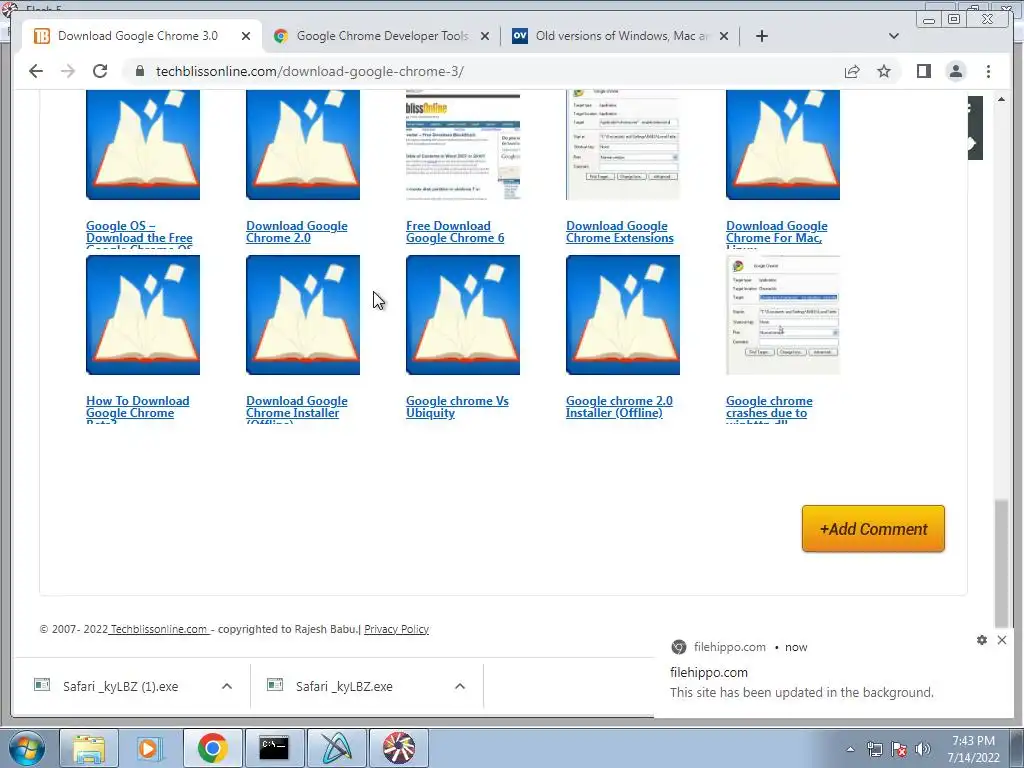The height and width of the screenshot is (768, 1024).
Task: Open Chrome's three-dot menu
Action: click(x=988, y=71)
